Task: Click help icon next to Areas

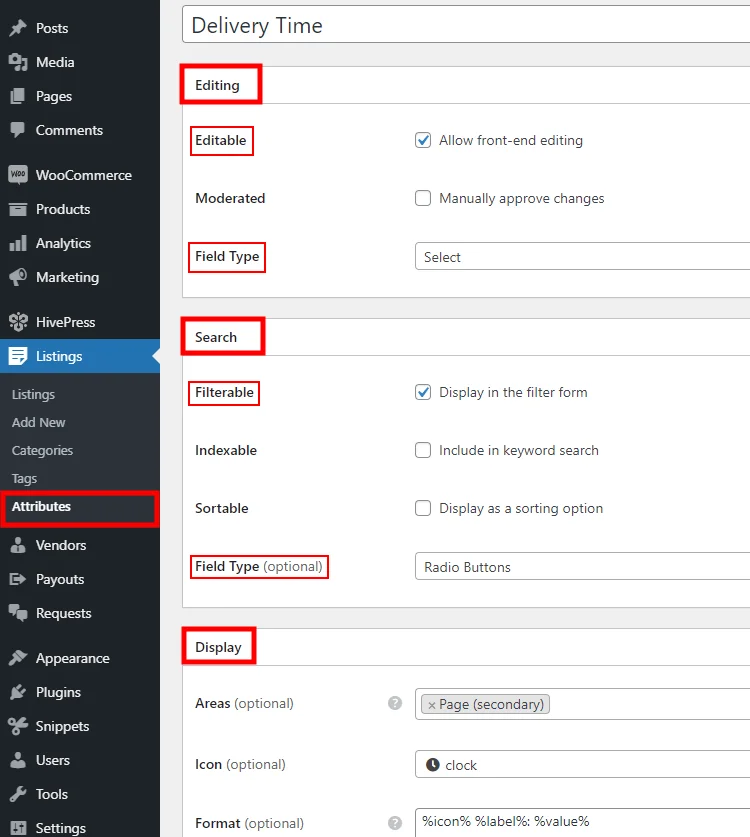Action: (395, 703)
